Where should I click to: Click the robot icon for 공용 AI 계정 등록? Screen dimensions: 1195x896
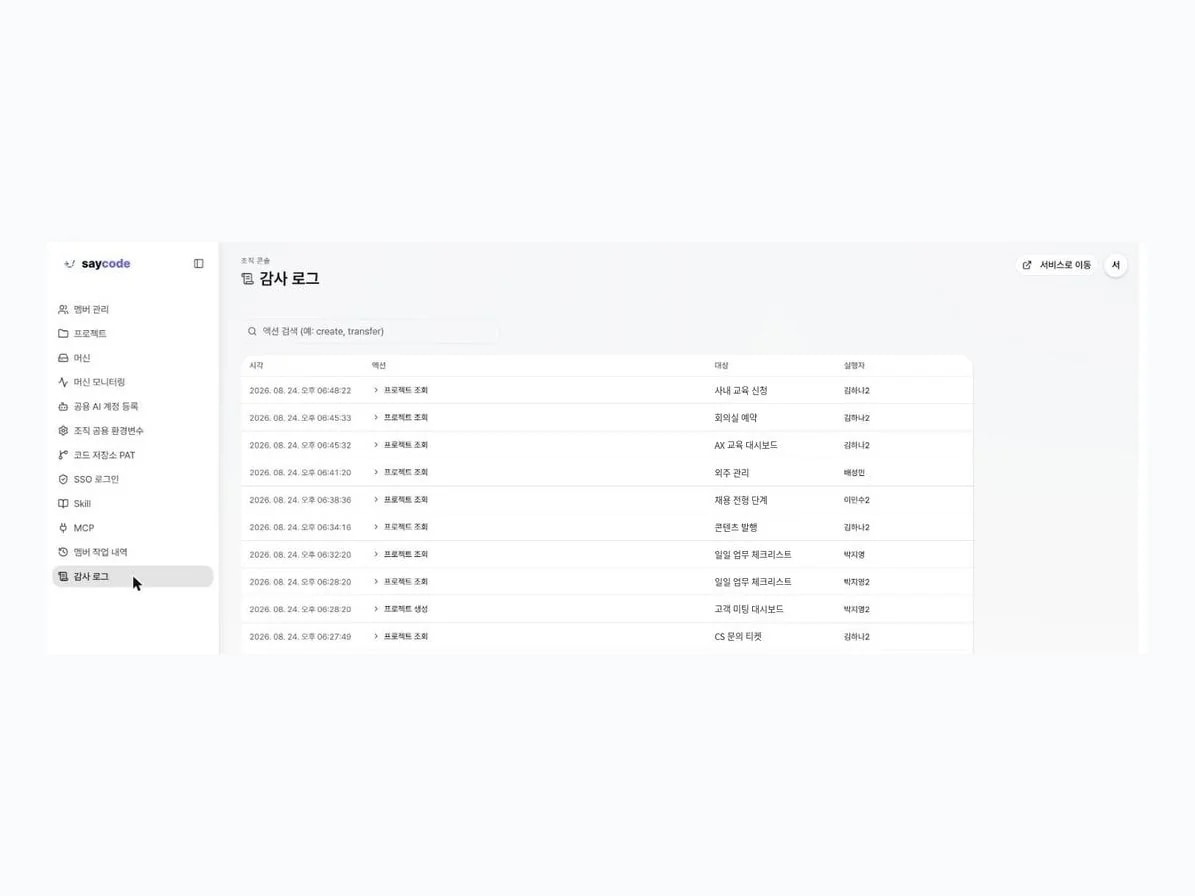[63, 406]
